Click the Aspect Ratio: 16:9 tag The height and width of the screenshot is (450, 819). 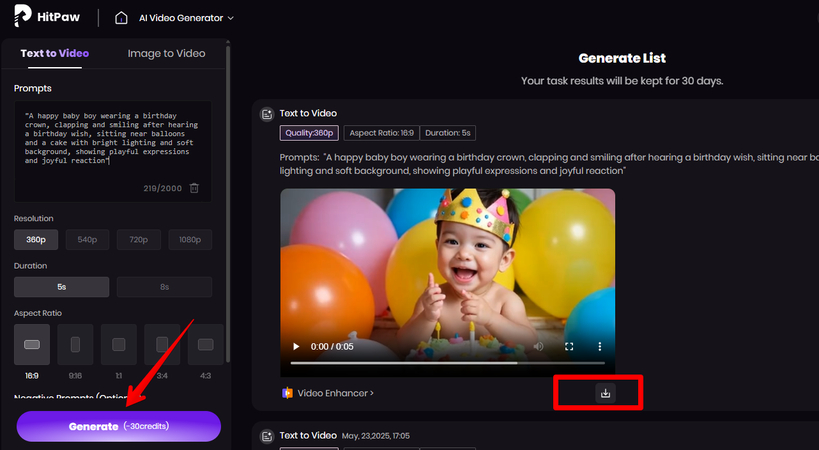point(382,133)
